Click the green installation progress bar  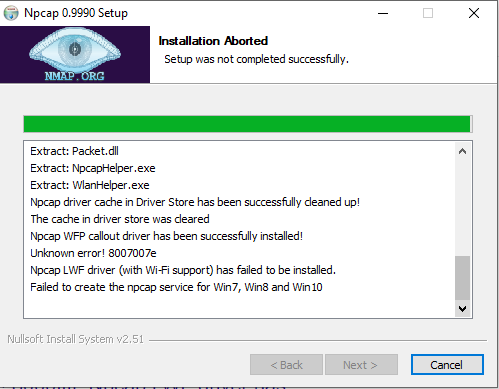[x=248, y=124]
